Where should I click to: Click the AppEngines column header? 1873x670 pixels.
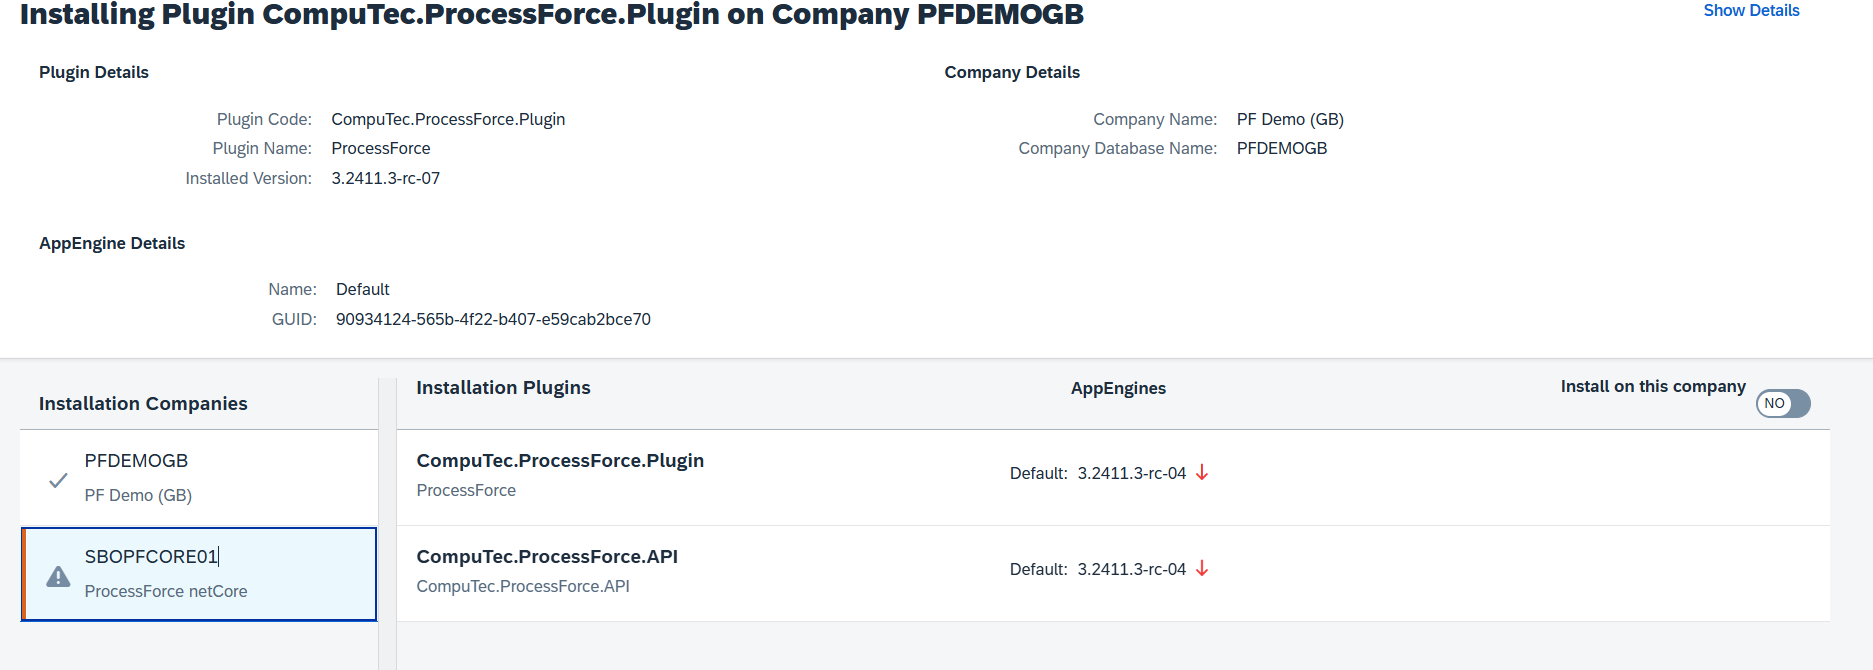pos(1118,389)
